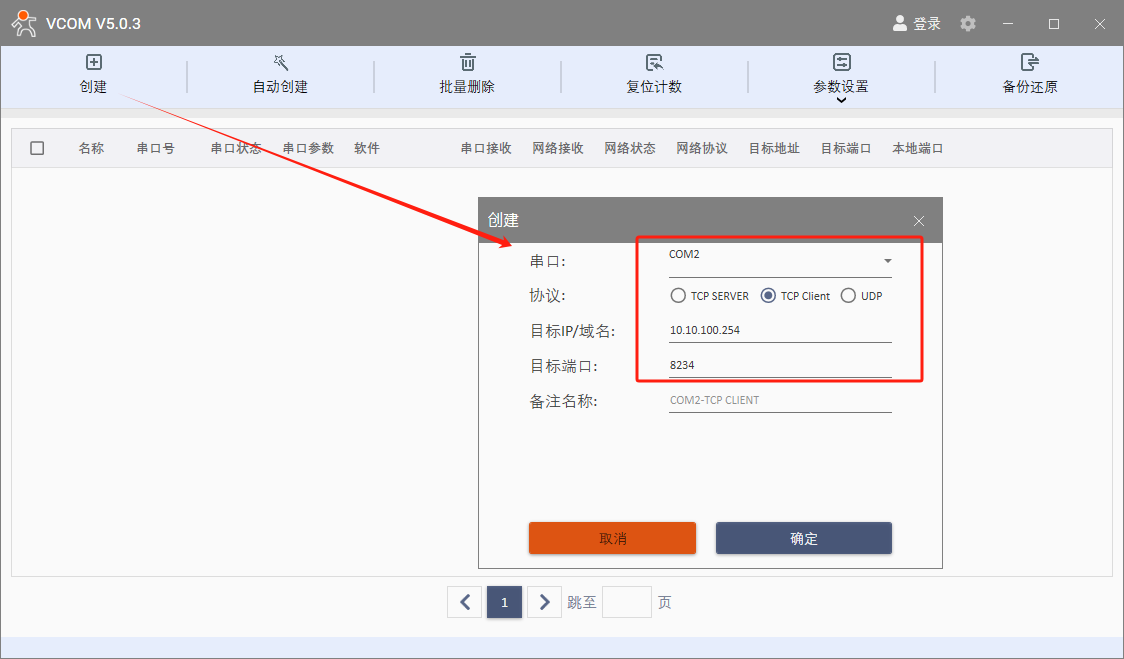1124x659 pixels.
Task: Open the gear settings icon in title bar
Action: click(968, 23)
